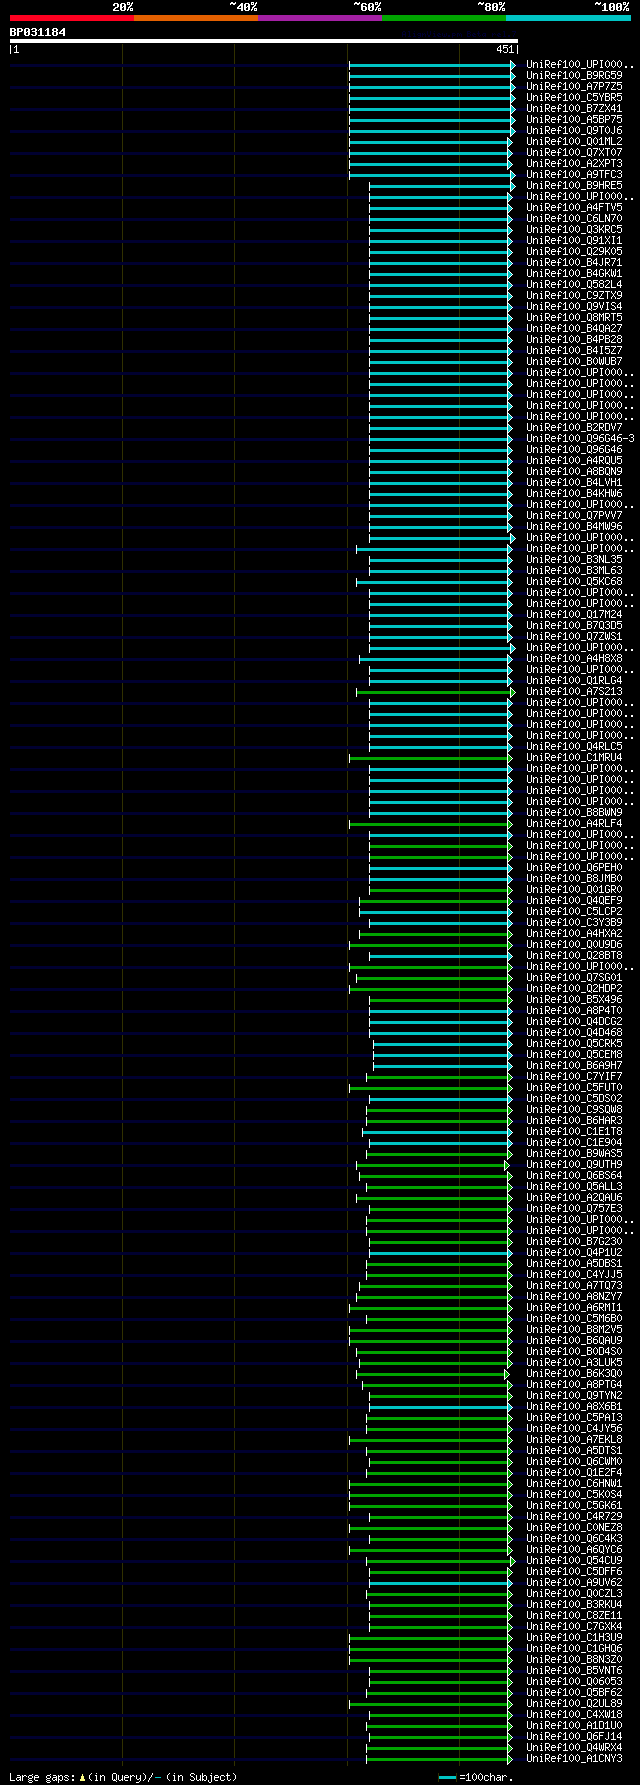Select hit UniRef100_B6K3Q0
This screenshot has height=1785, width=640.
tap(574, 1373)
